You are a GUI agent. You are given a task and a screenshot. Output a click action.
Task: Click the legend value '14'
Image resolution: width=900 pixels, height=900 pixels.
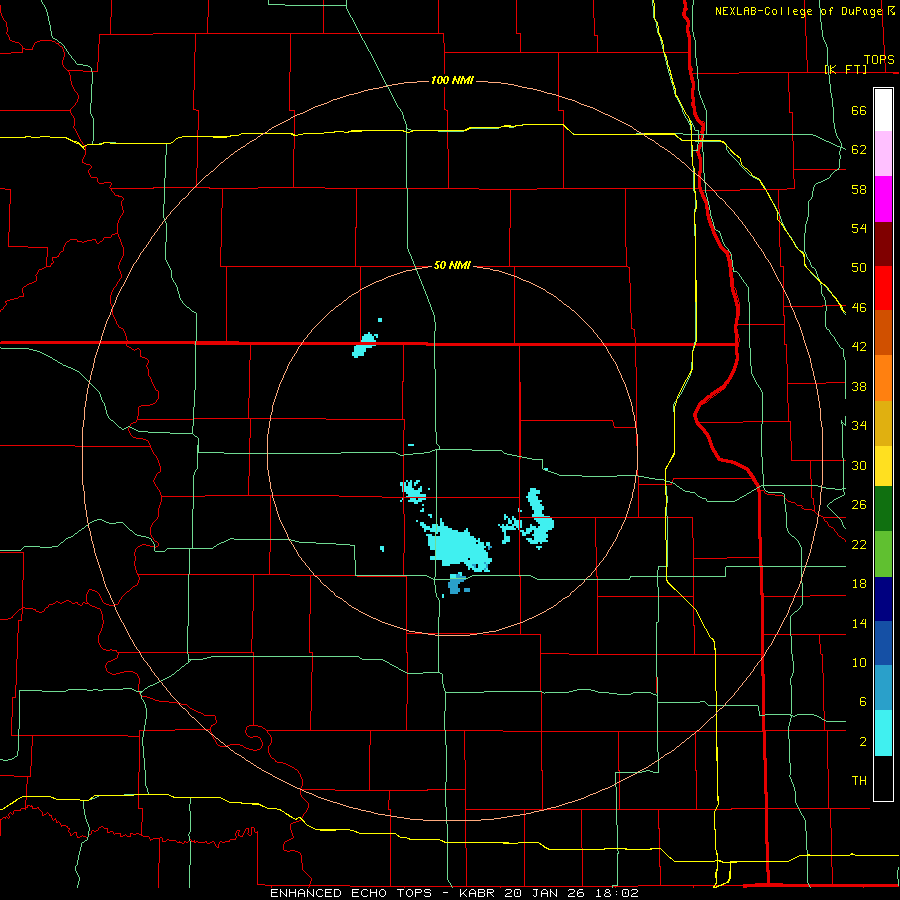[x=859, y=623]
